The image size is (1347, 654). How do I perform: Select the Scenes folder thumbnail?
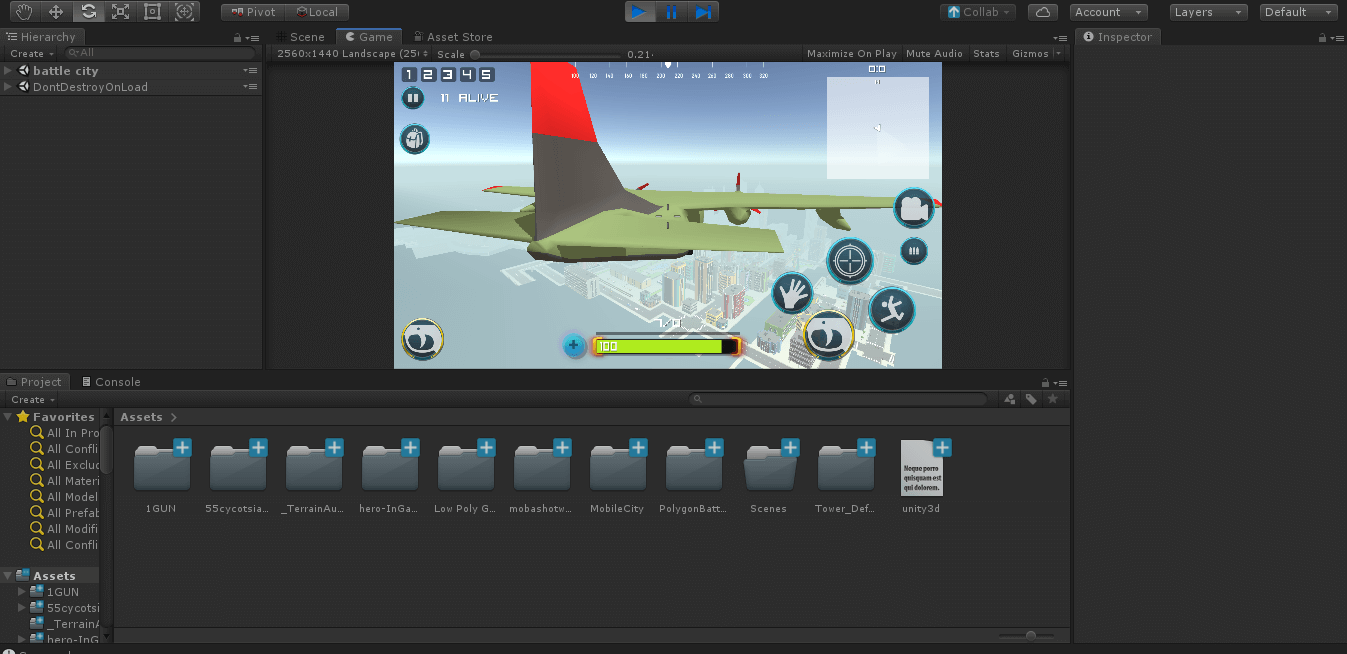(769, 468)
